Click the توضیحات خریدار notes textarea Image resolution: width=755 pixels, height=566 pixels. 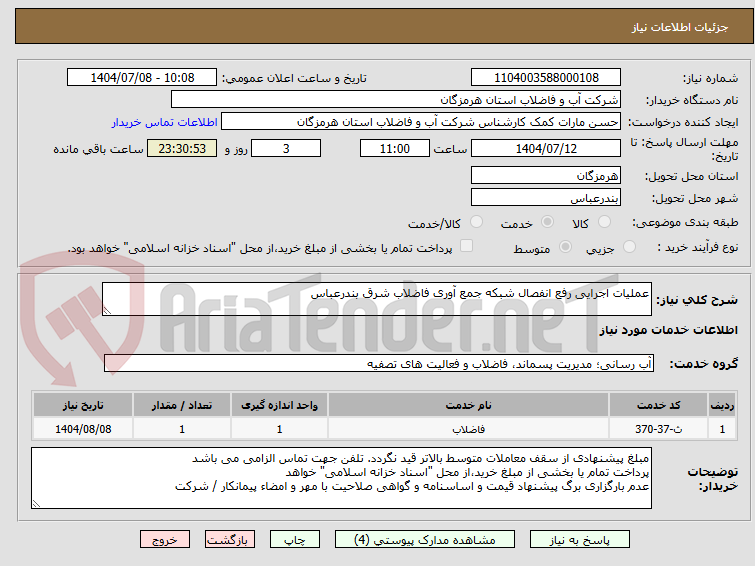click(x=341, y=478)
